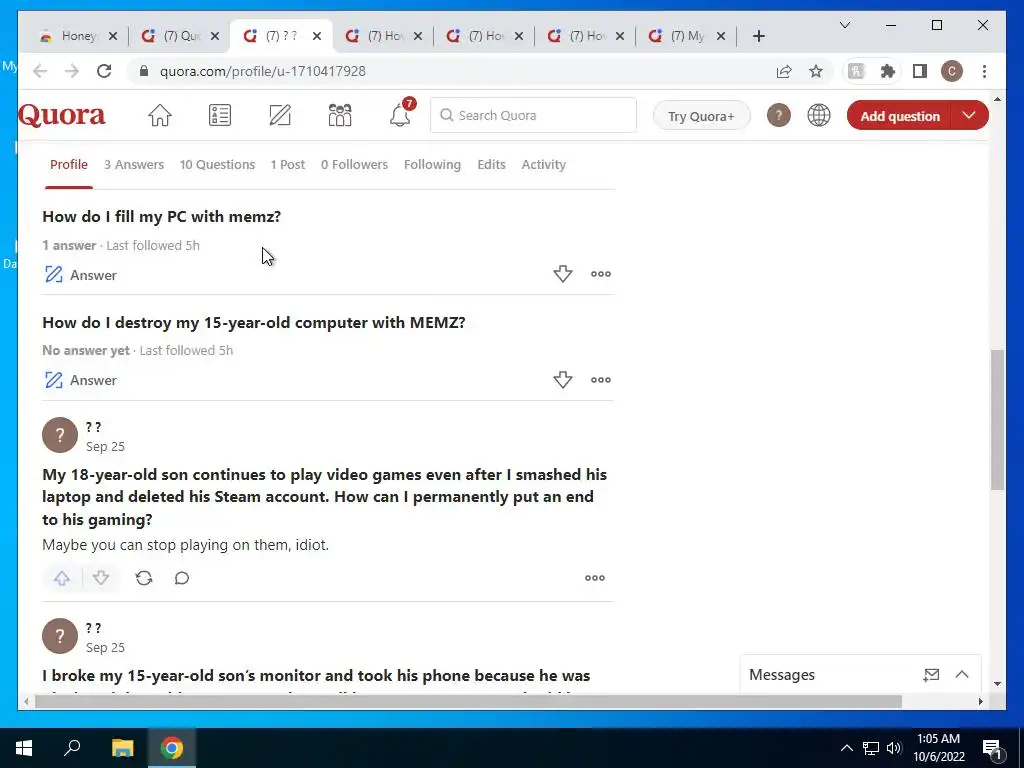1024x768 pixels.
Task: Click the Search Quora field
Action: click(534, 116)
